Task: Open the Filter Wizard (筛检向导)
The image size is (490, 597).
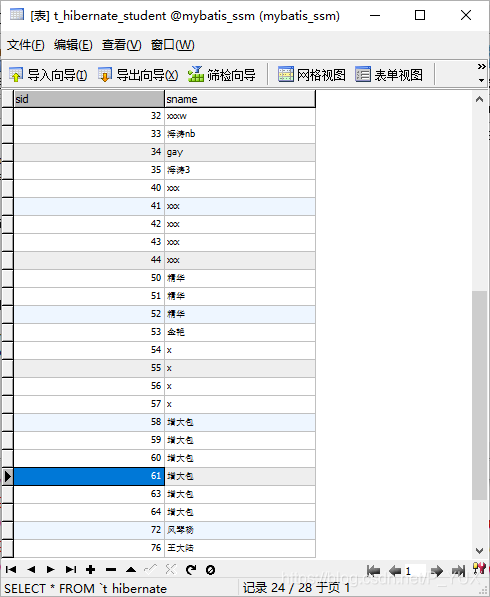Action: coord(222,75)
